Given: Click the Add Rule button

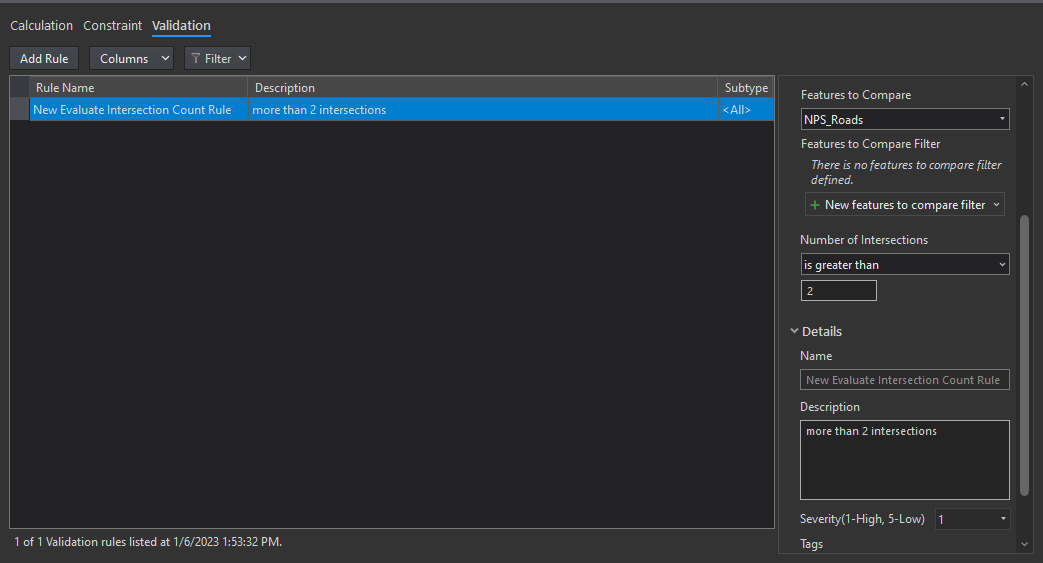Looking at the screenshot, I should (44, 59).
